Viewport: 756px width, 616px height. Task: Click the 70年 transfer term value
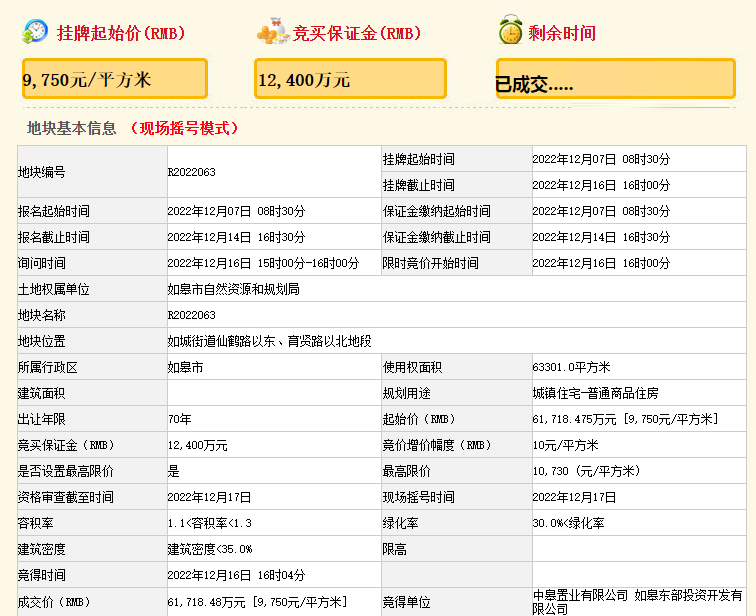pos(179,419)
